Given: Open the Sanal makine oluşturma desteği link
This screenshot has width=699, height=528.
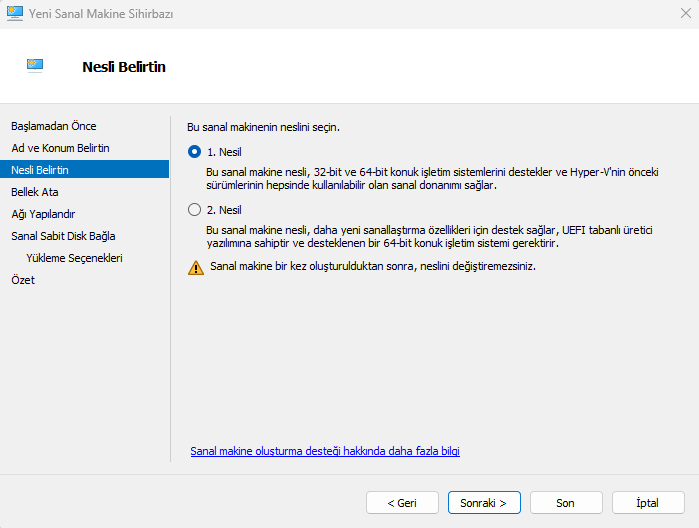Looking at the screenshot, I should tap(325, 451).
